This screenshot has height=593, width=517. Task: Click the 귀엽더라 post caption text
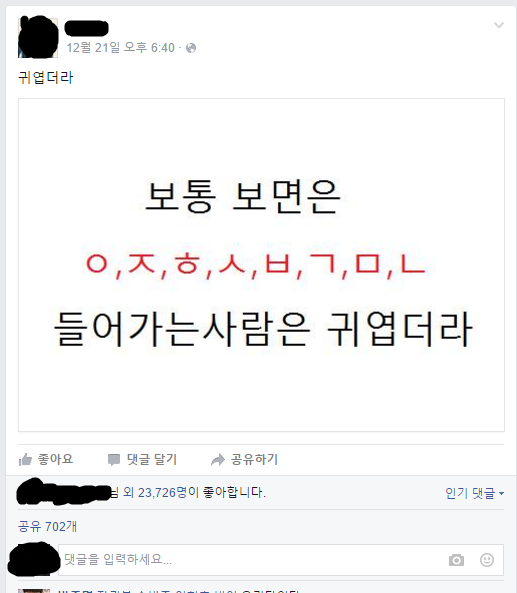(46, 78)
